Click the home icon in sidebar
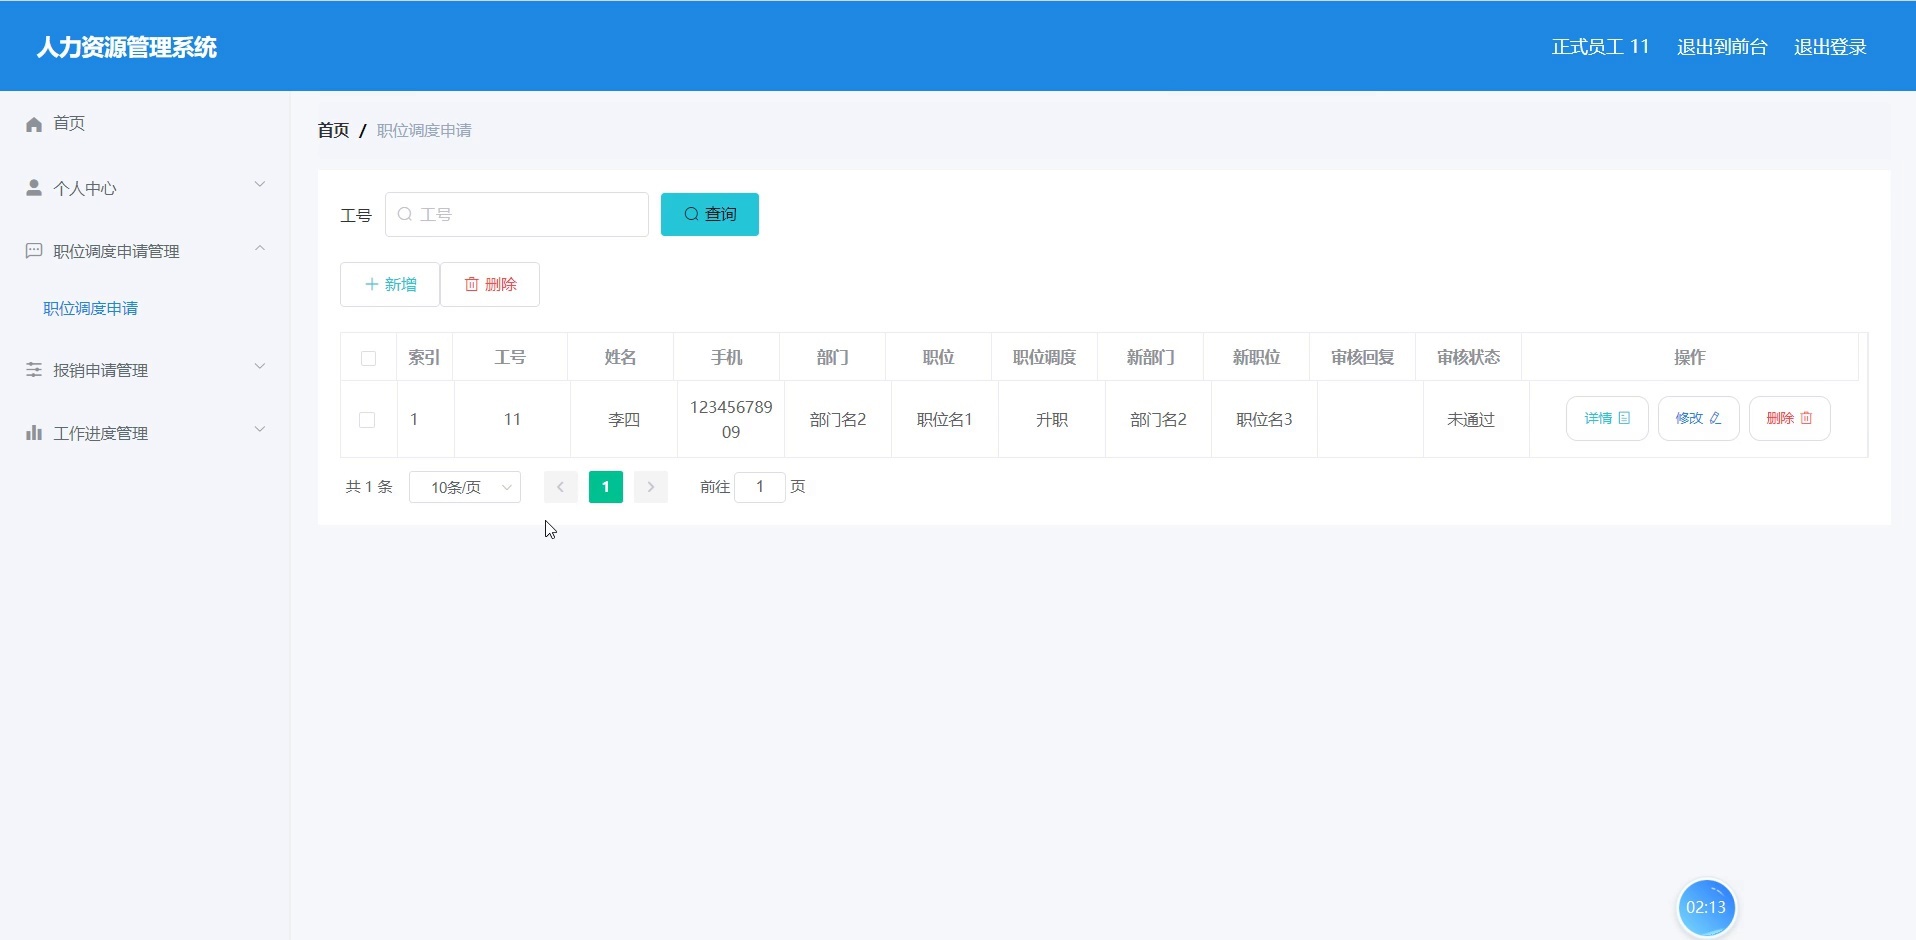 pyautogui.click(x=34, y=124)
